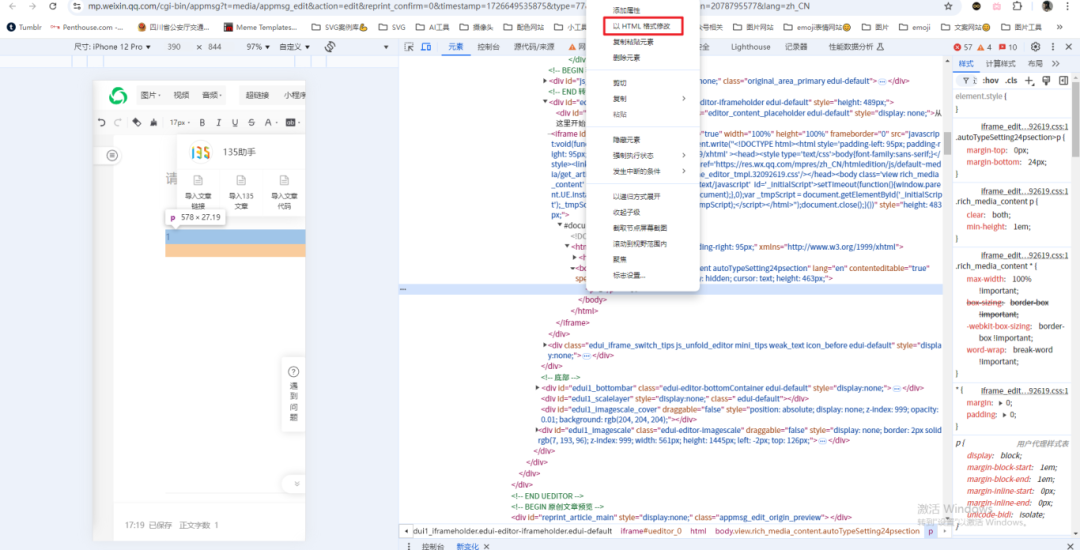Toggle bold formatting in the editor

202,123
